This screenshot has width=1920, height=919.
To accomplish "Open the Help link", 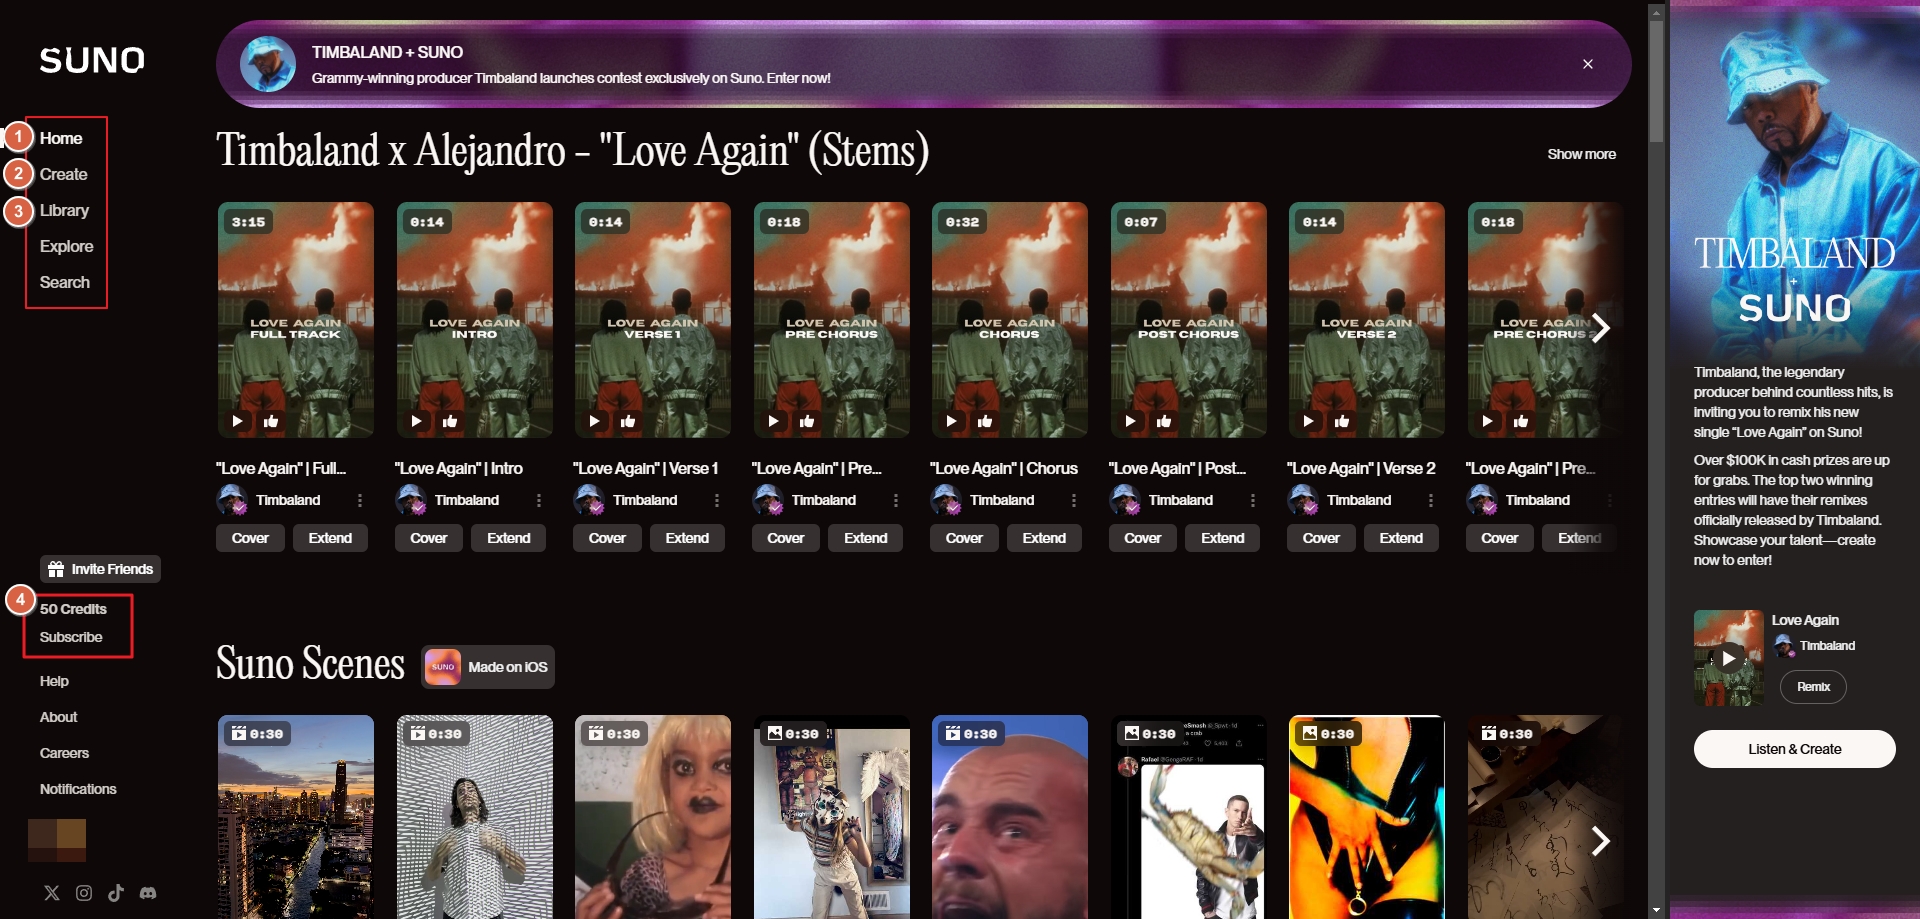I will tap(54, 681).
